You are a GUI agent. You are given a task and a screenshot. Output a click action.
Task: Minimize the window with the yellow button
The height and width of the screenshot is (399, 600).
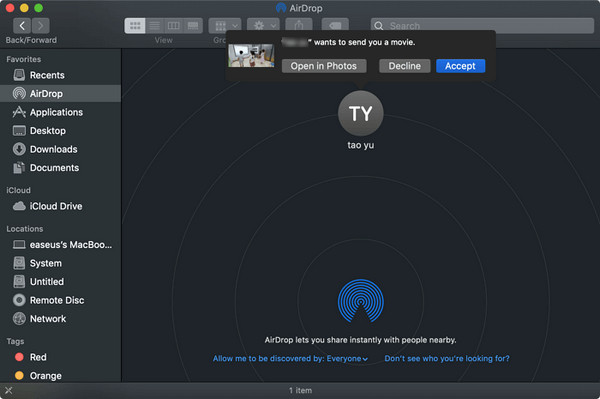tap(24, 8)
